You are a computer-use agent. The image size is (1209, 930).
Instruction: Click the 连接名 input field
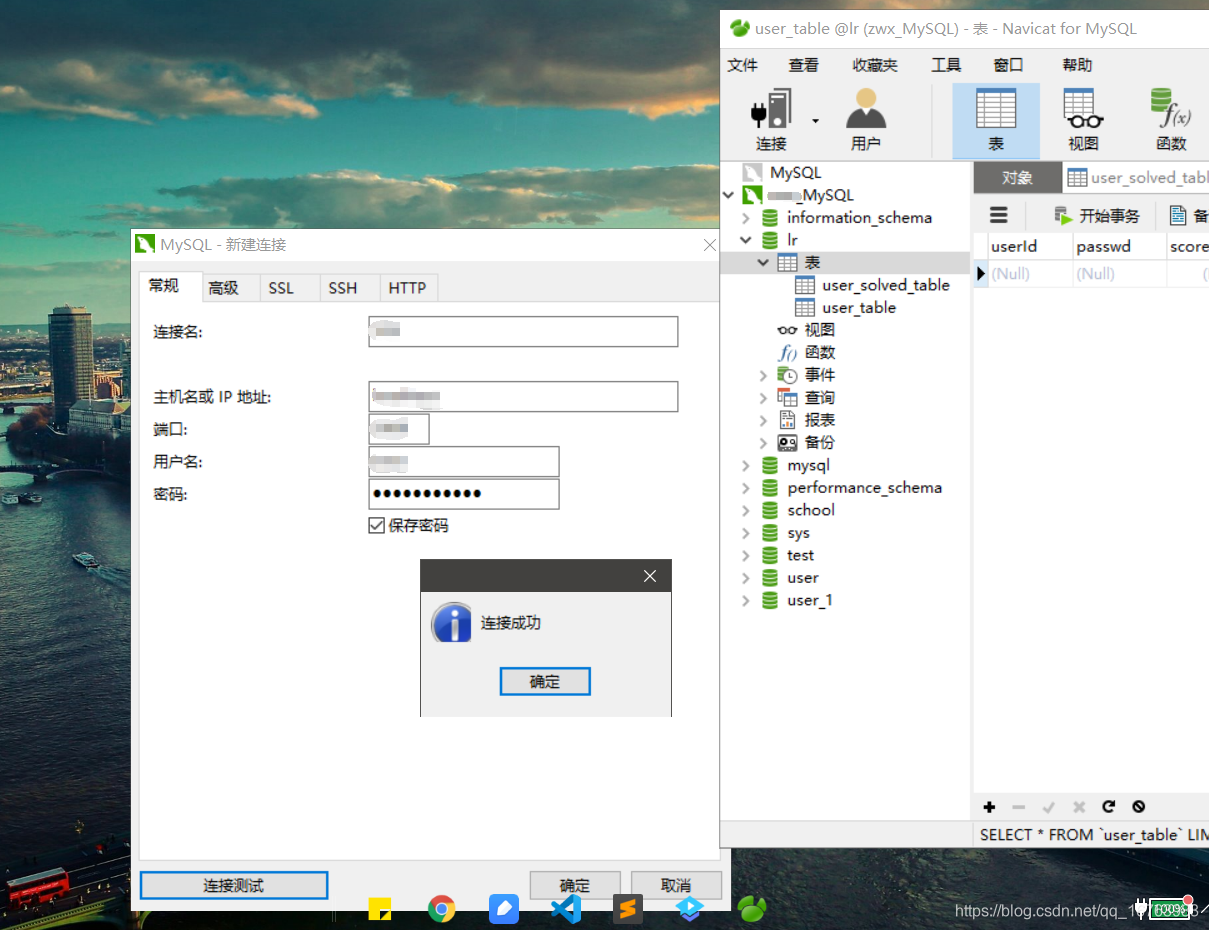(x=523, y=331)
